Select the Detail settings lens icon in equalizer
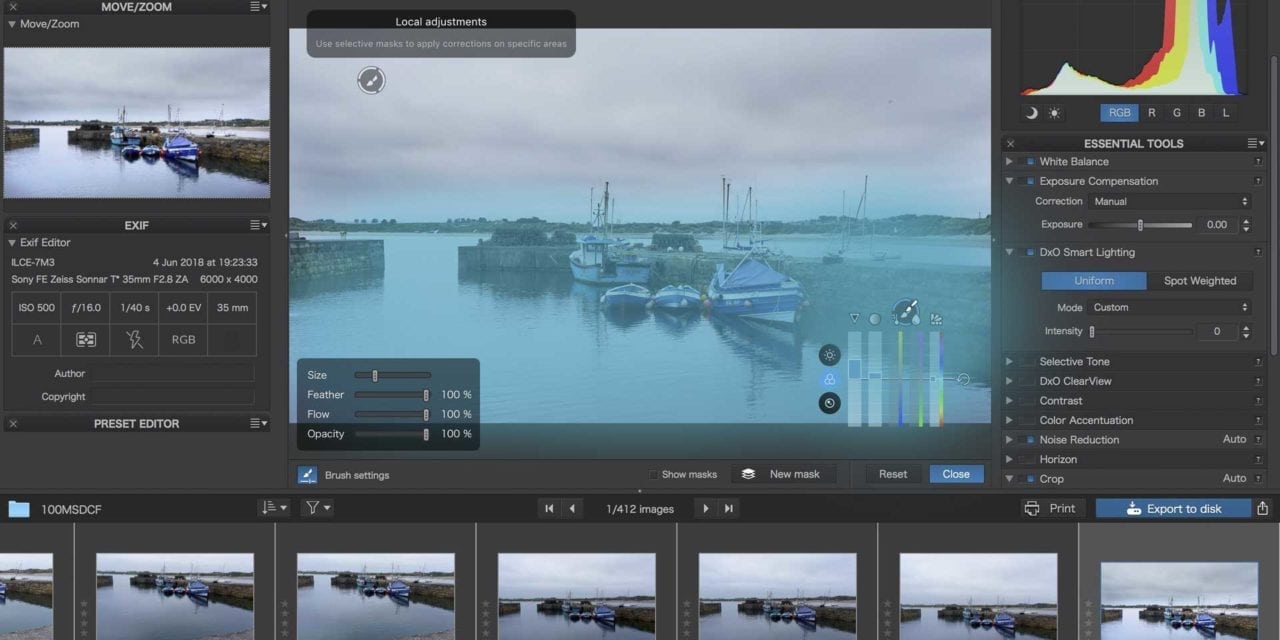The width and height of the screenshot is (1280, 640). (829, 404)
